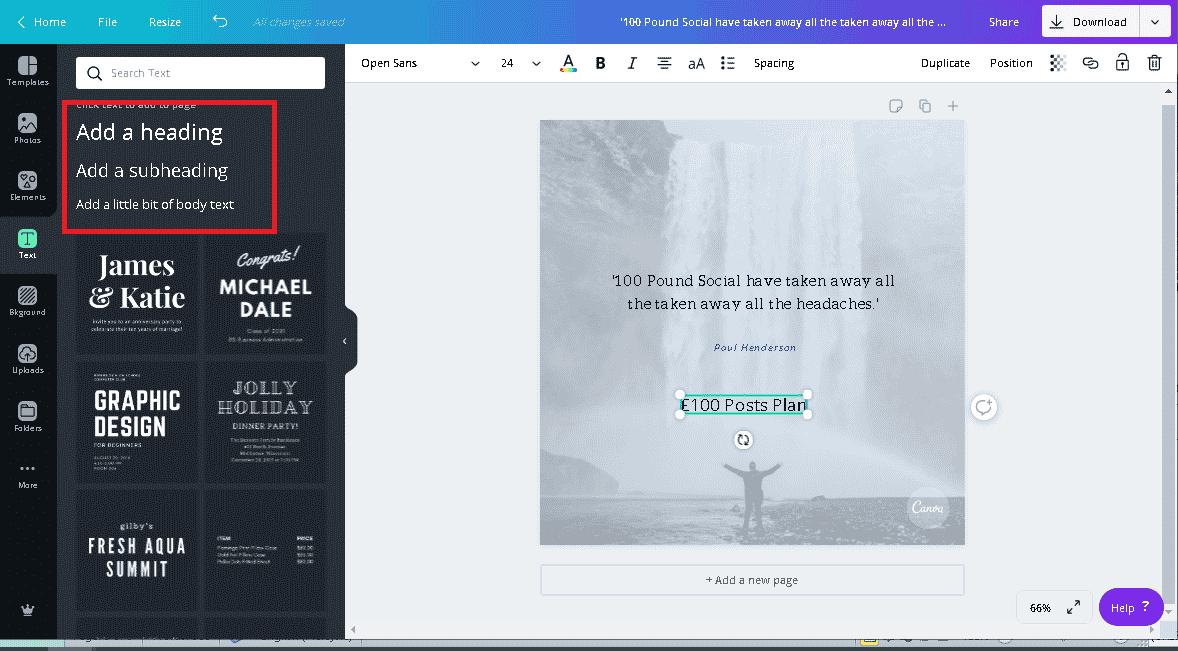Expand the Download options arrow
This screenshot has height=651, width=1178.
tap(1154, 22)
